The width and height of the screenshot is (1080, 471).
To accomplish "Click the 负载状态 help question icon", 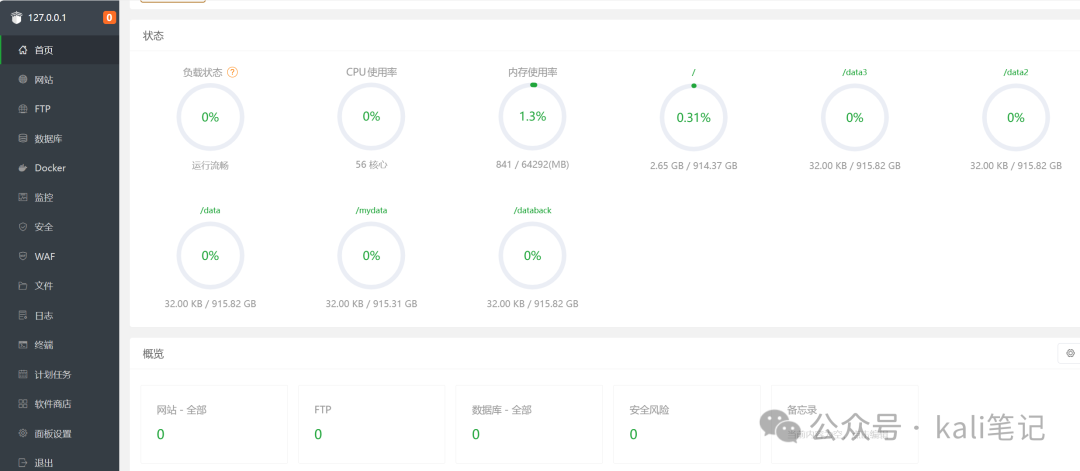I will (x=232, y=72).
